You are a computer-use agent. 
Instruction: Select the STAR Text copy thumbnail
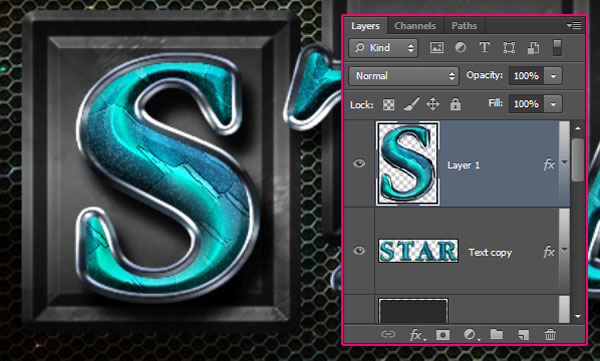418,251
